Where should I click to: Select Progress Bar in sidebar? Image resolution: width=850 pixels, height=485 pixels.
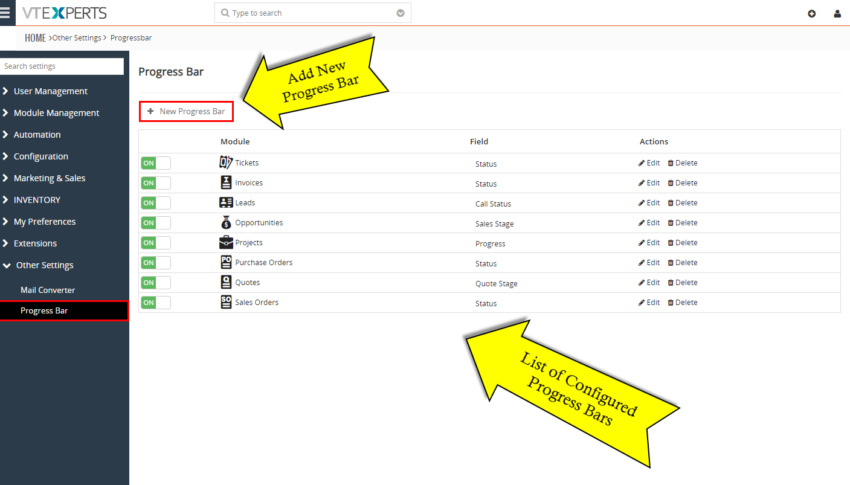(x=64, y=311)
